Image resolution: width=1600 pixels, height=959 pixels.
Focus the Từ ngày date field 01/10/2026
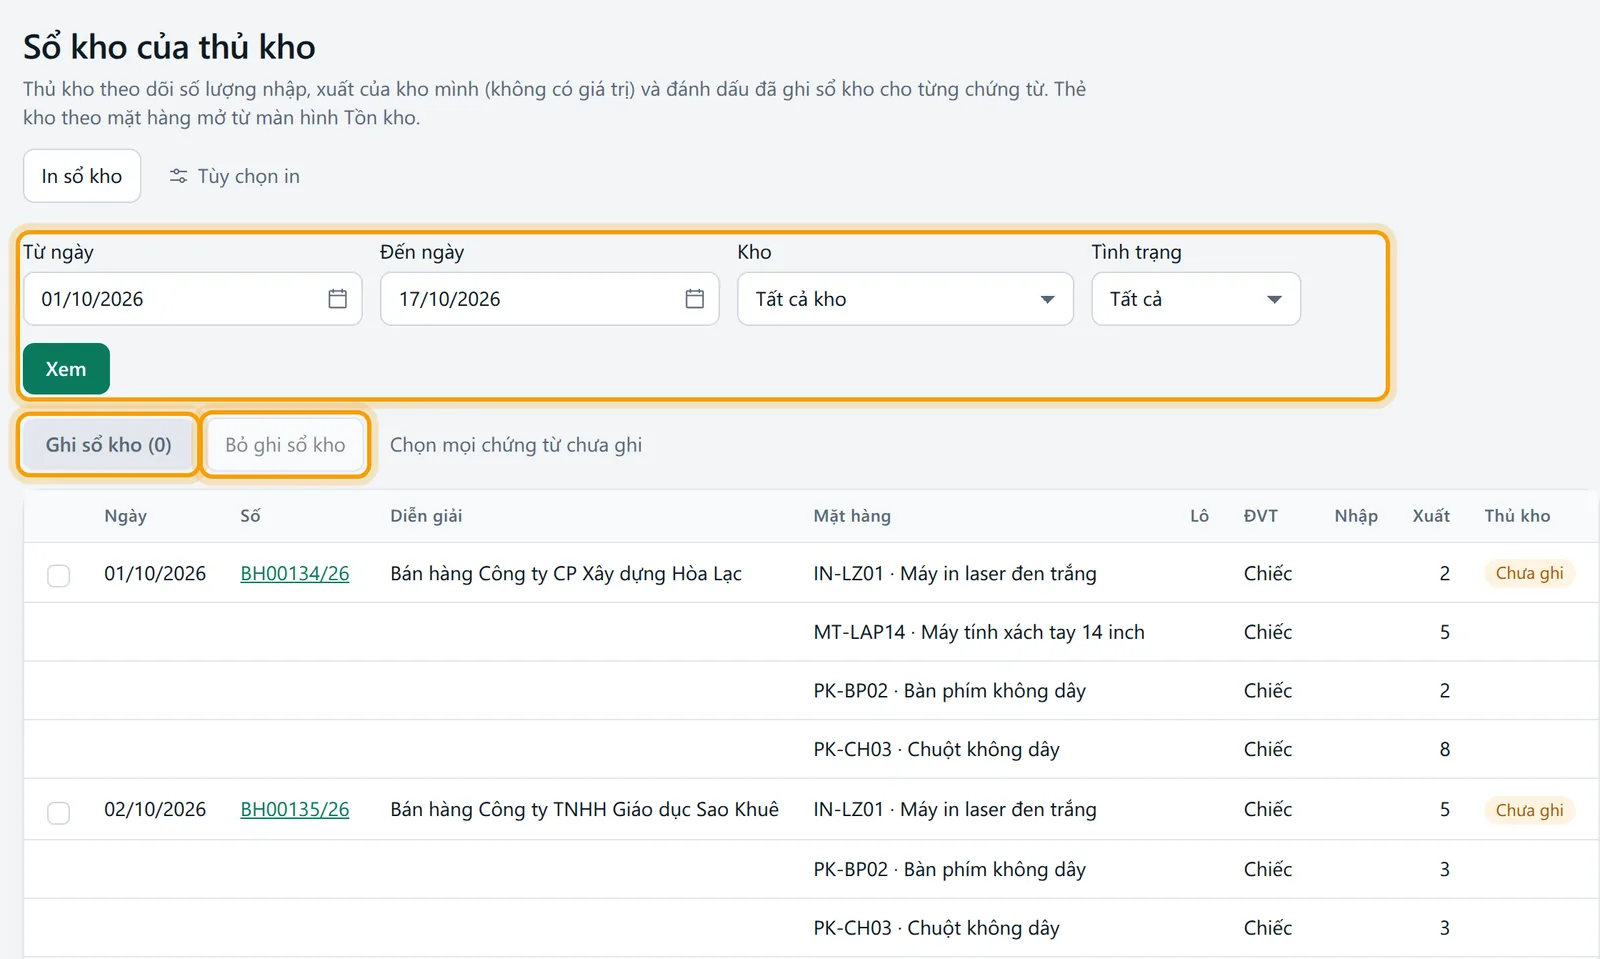click(193, 299)
